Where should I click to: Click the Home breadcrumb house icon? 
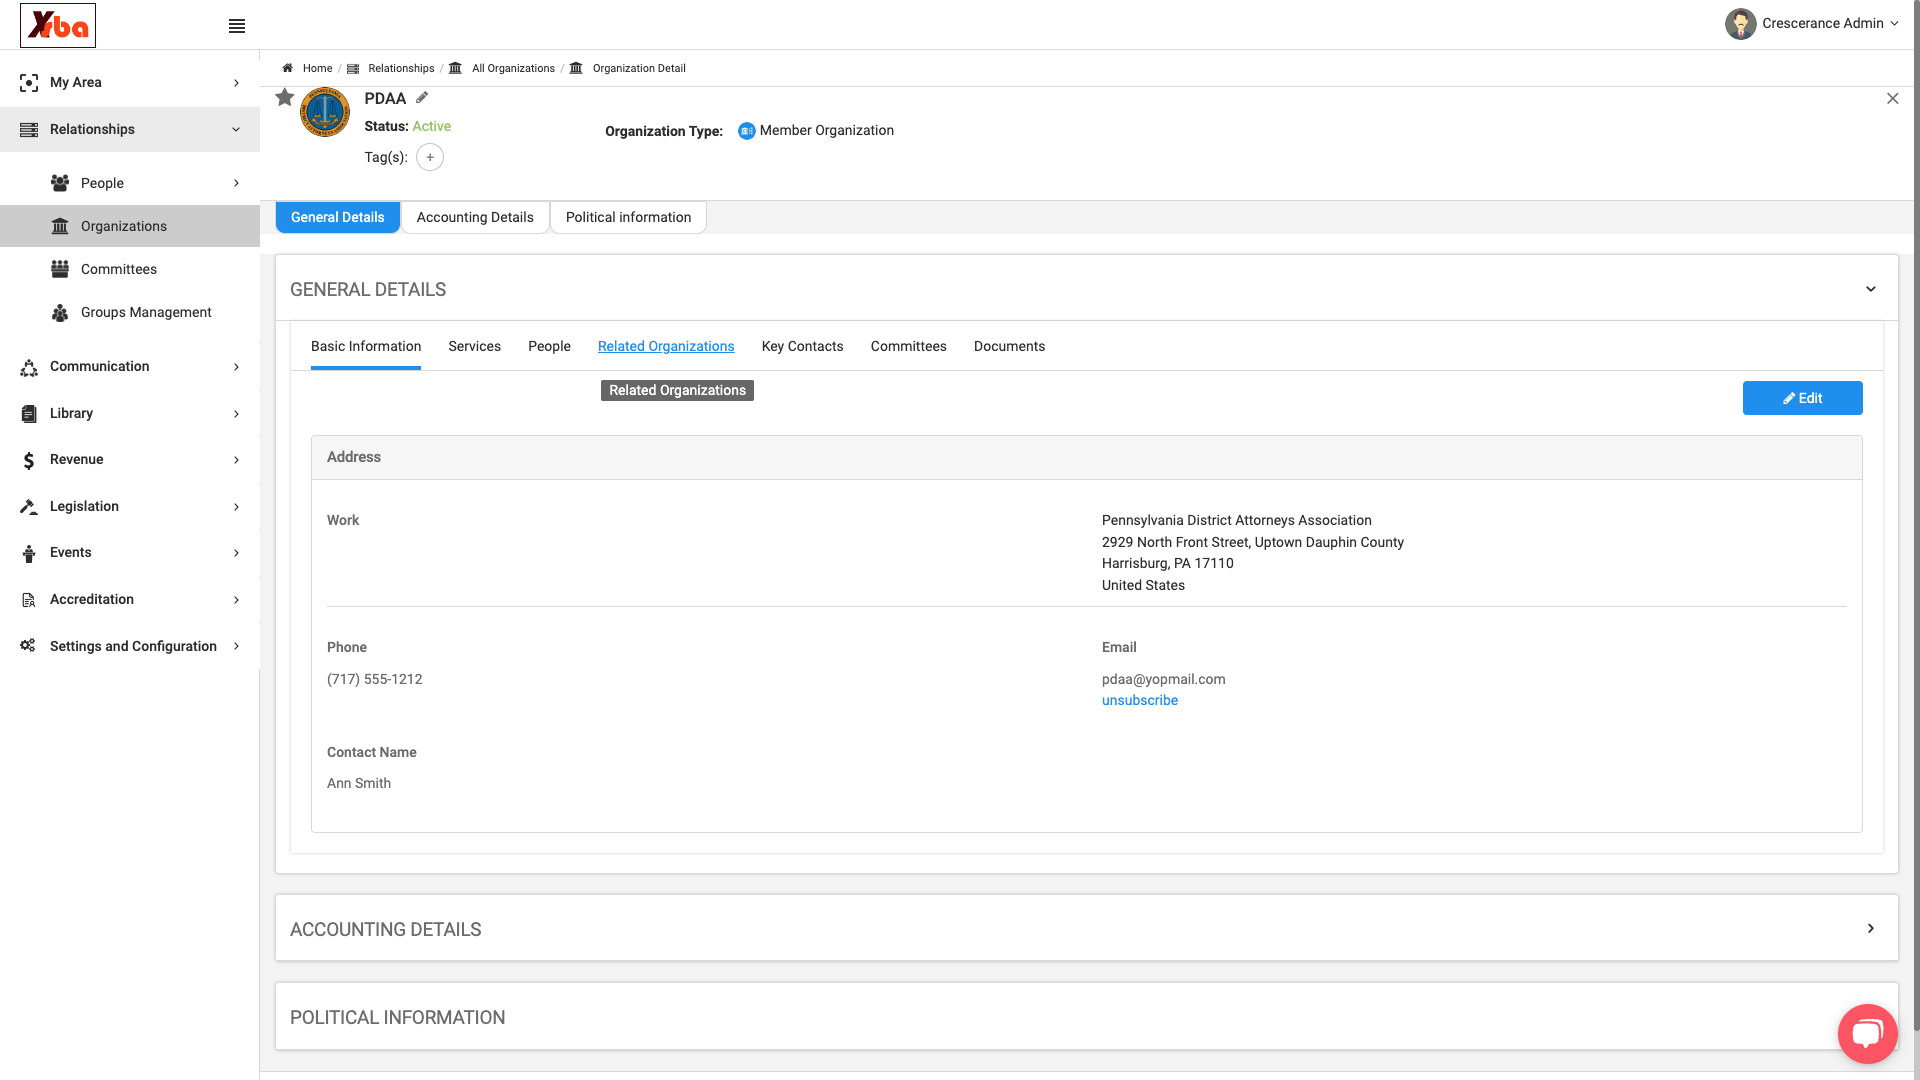(287, 68)
